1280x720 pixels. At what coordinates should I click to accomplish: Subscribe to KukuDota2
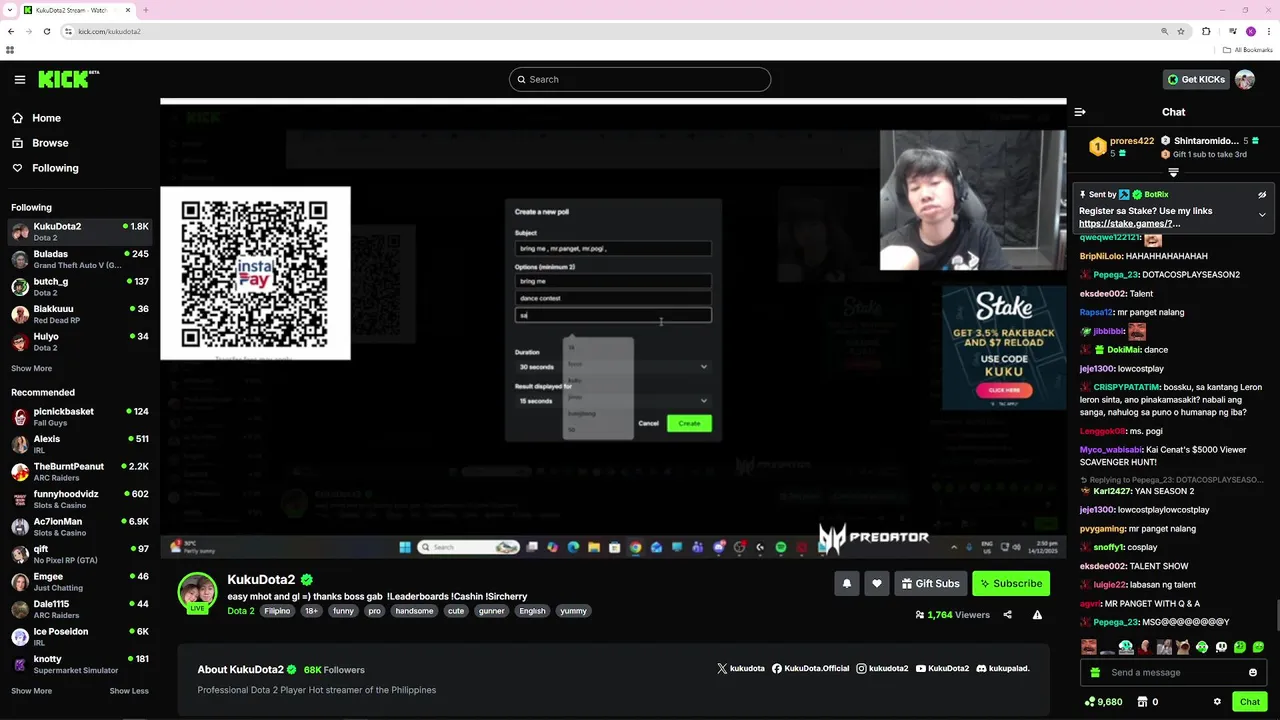click(x=1011, y=583)
